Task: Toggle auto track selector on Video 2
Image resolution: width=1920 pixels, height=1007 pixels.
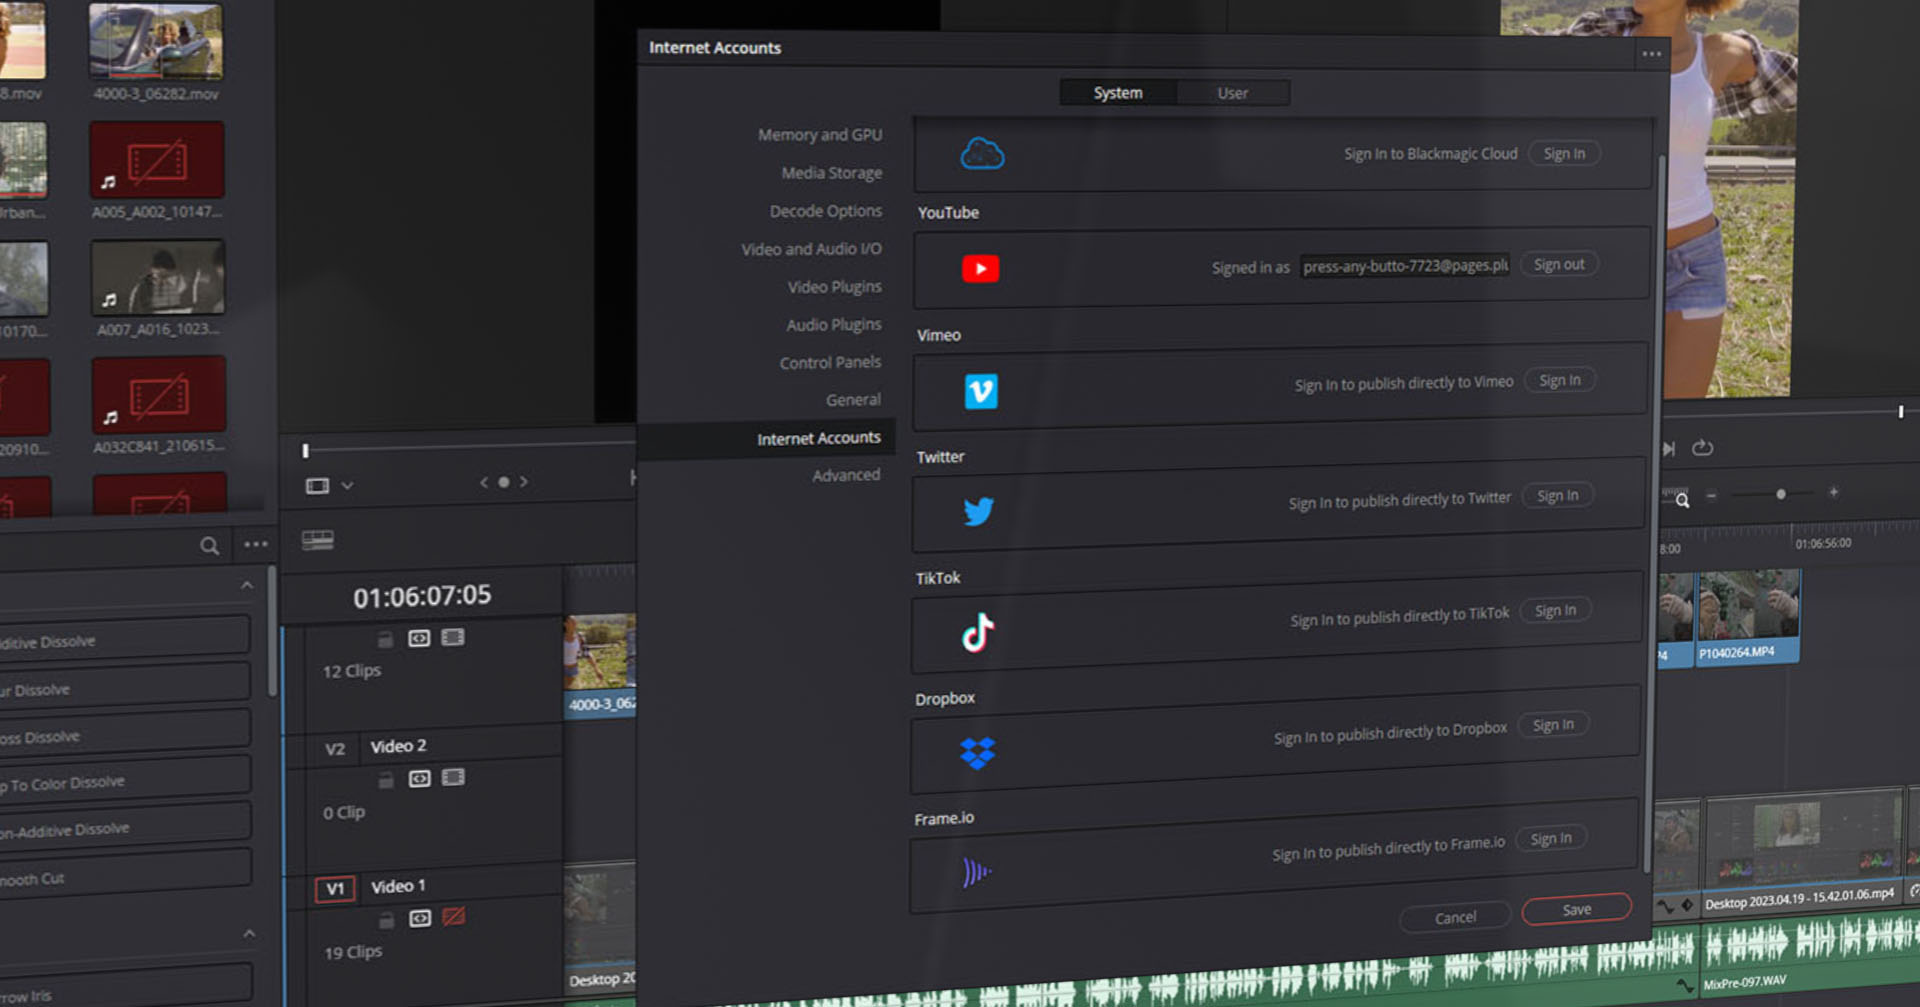Action: point(419,778)
